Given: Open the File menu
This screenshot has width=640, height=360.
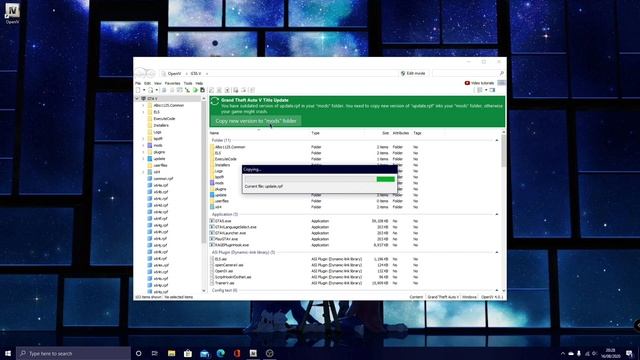Looking at the screenshot, I should click(x=138, y=83).
